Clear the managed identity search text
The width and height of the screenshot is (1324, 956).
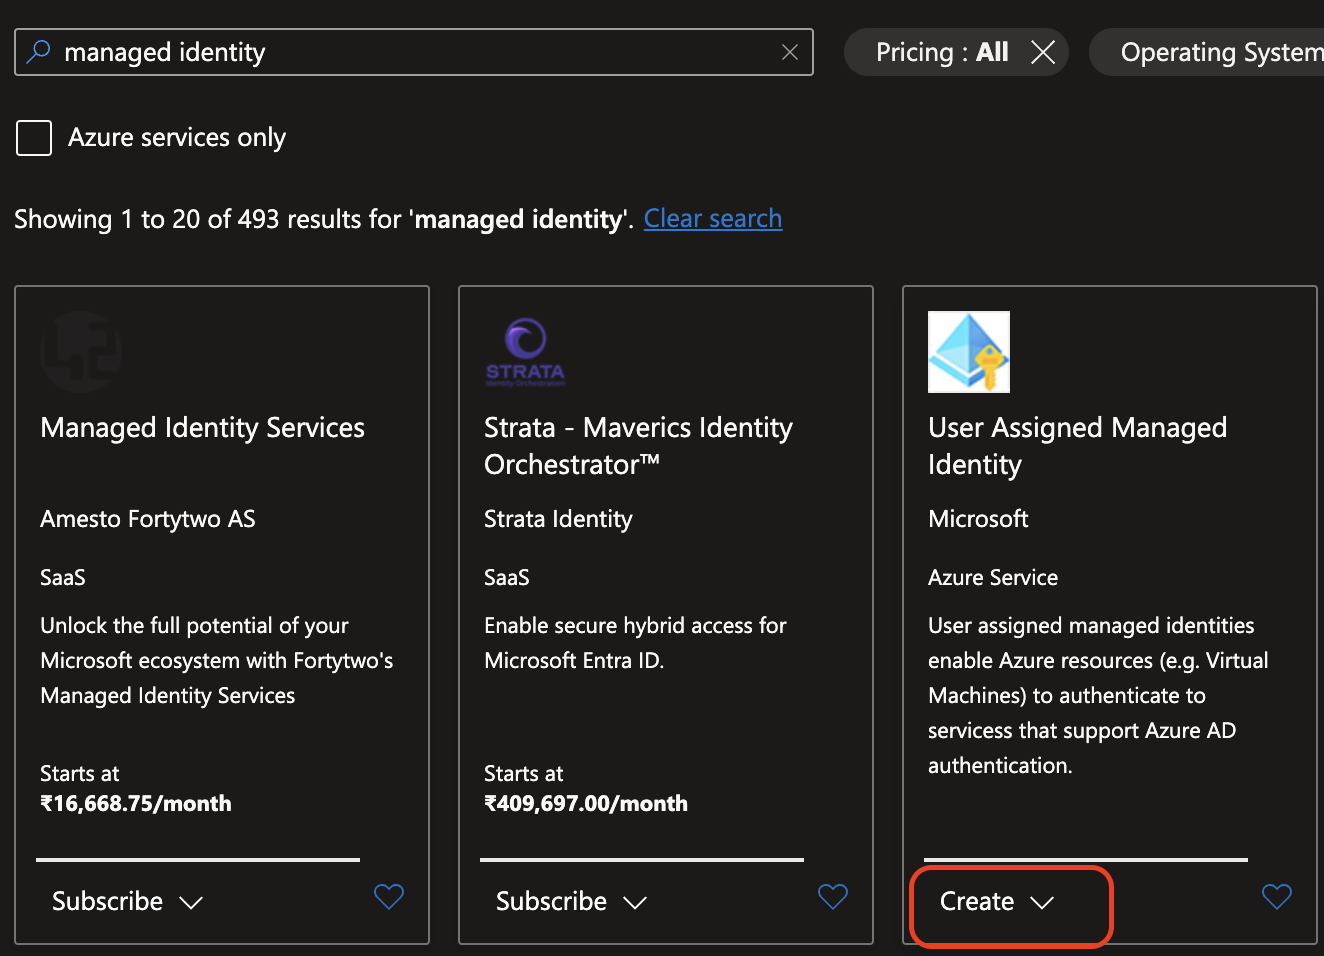(x=790, y=52)
